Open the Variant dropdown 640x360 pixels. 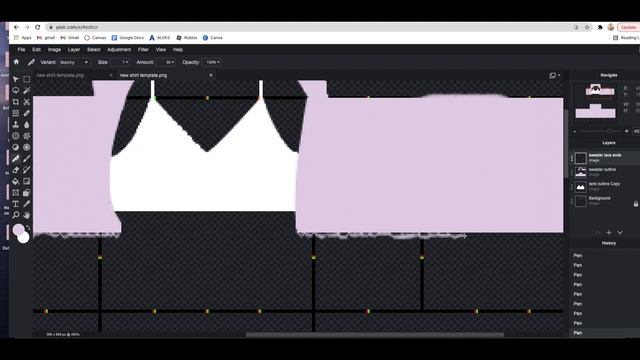pos(74,62)
